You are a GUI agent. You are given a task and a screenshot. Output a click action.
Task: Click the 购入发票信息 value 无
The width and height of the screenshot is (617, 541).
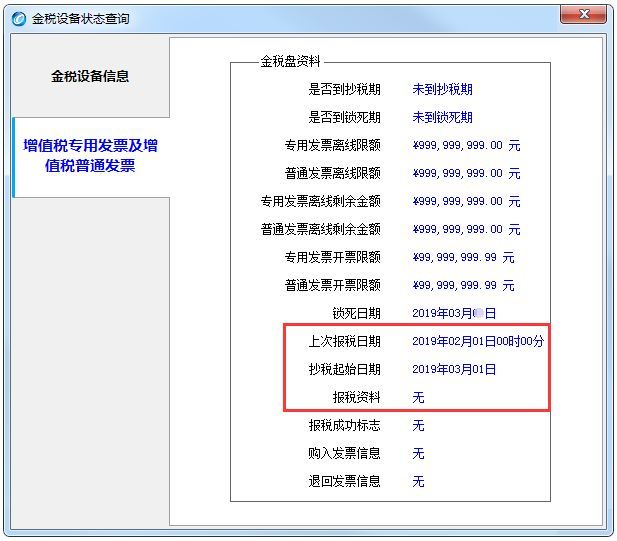pyautogui.click(x=418, y=453)
